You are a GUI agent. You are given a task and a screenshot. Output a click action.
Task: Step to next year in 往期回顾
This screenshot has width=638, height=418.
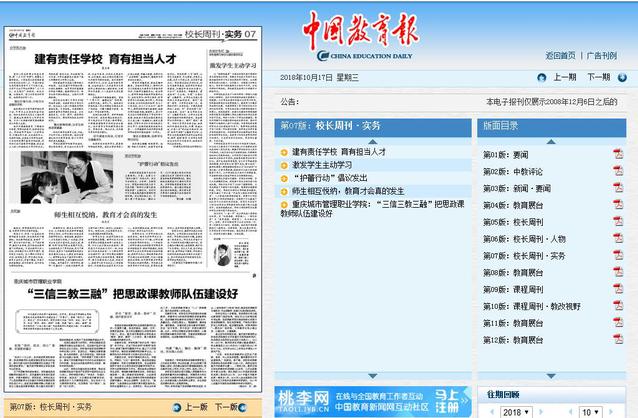coord(541,412)
